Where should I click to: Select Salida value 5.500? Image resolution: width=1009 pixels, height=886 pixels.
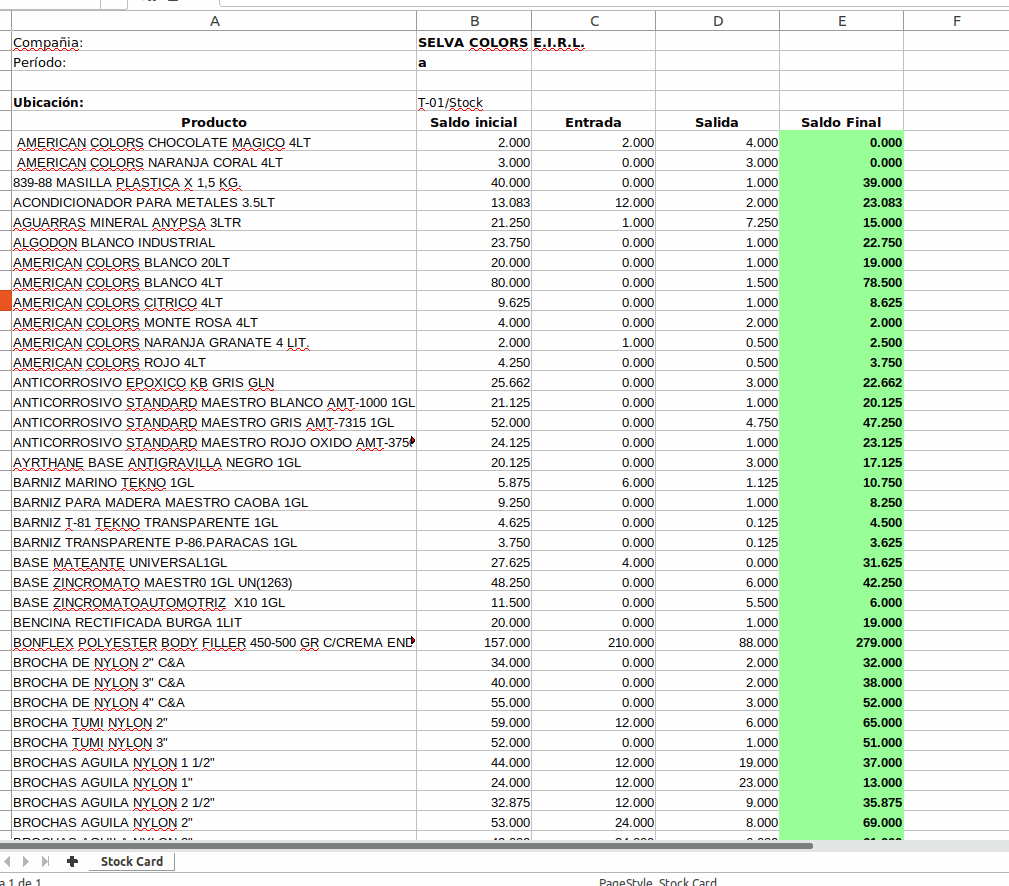point(717,602)
